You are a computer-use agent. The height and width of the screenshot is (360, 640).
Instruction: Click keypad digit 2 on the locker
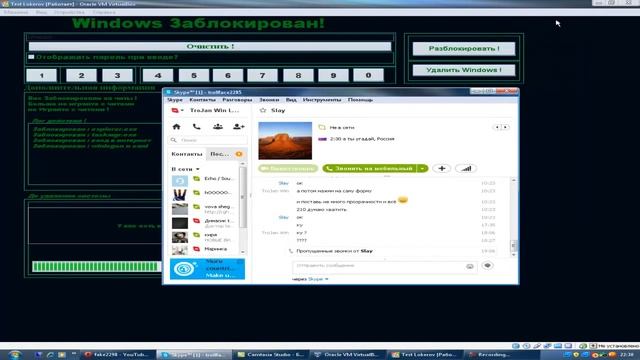coord(81,76)
